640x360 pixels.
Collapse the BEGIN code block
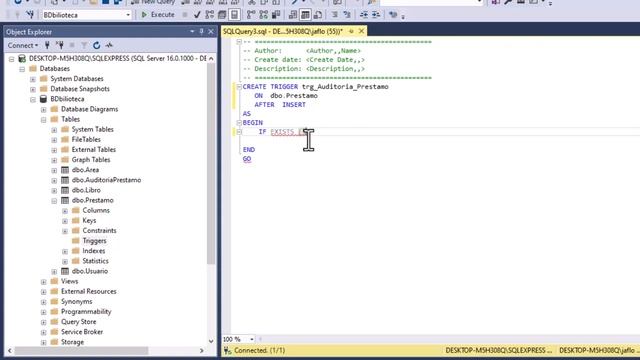tap(239, 122)
